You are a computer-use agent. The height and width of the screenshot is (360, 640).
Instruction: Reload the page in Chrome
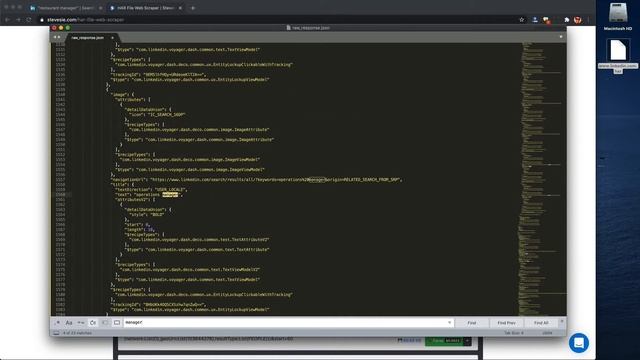[29, 20]
